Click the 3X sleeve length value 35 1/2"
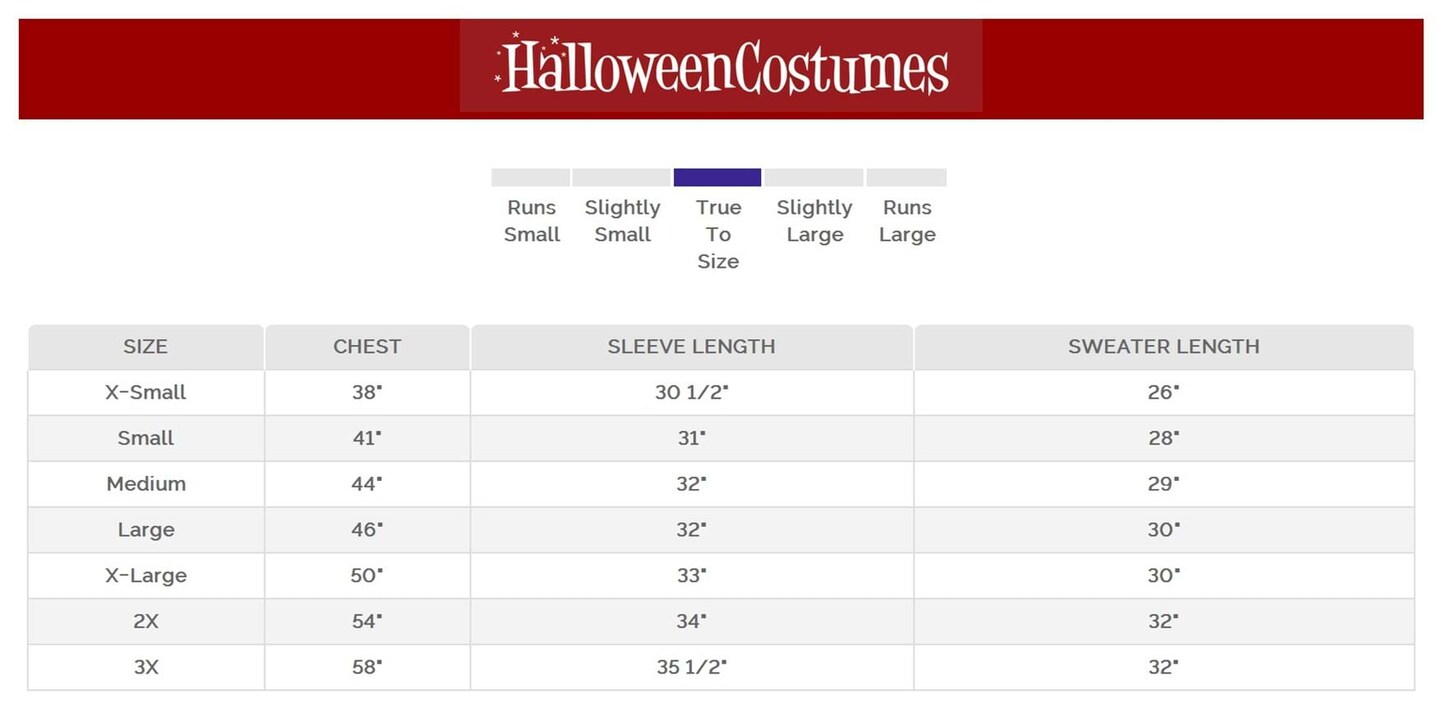This screenshot has width=1440, height=718. 691,667
